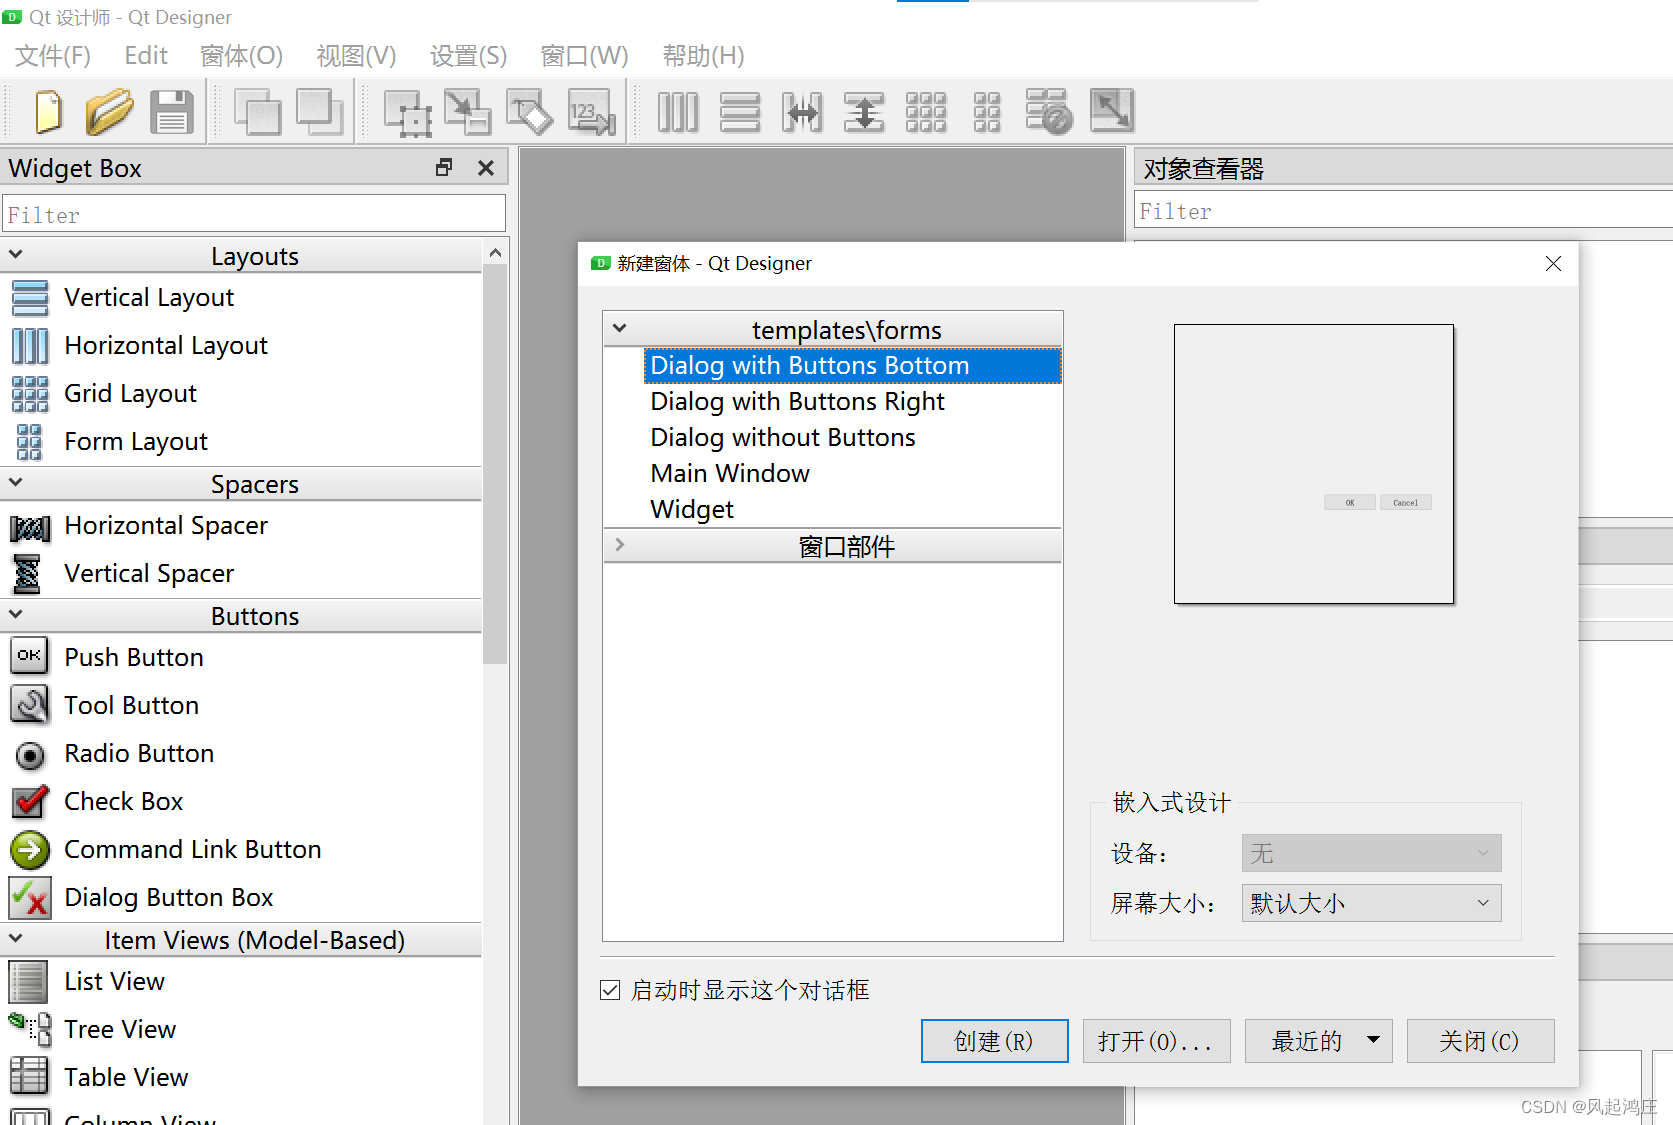Viewport: 1673px width, 1125px height.
Task: Select the Edit Tab Order mode icon
Action: pos(592,111)
